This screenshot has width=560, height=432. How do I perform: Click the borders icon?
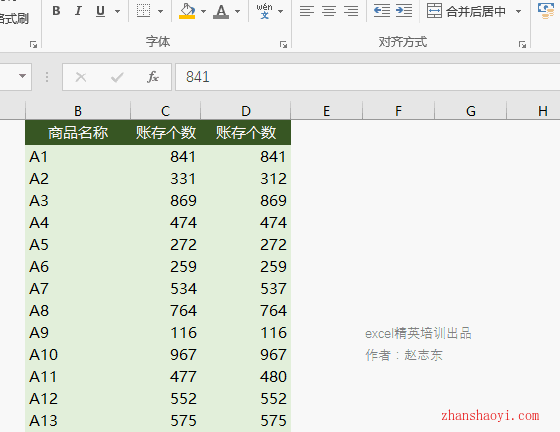[143, 11]
